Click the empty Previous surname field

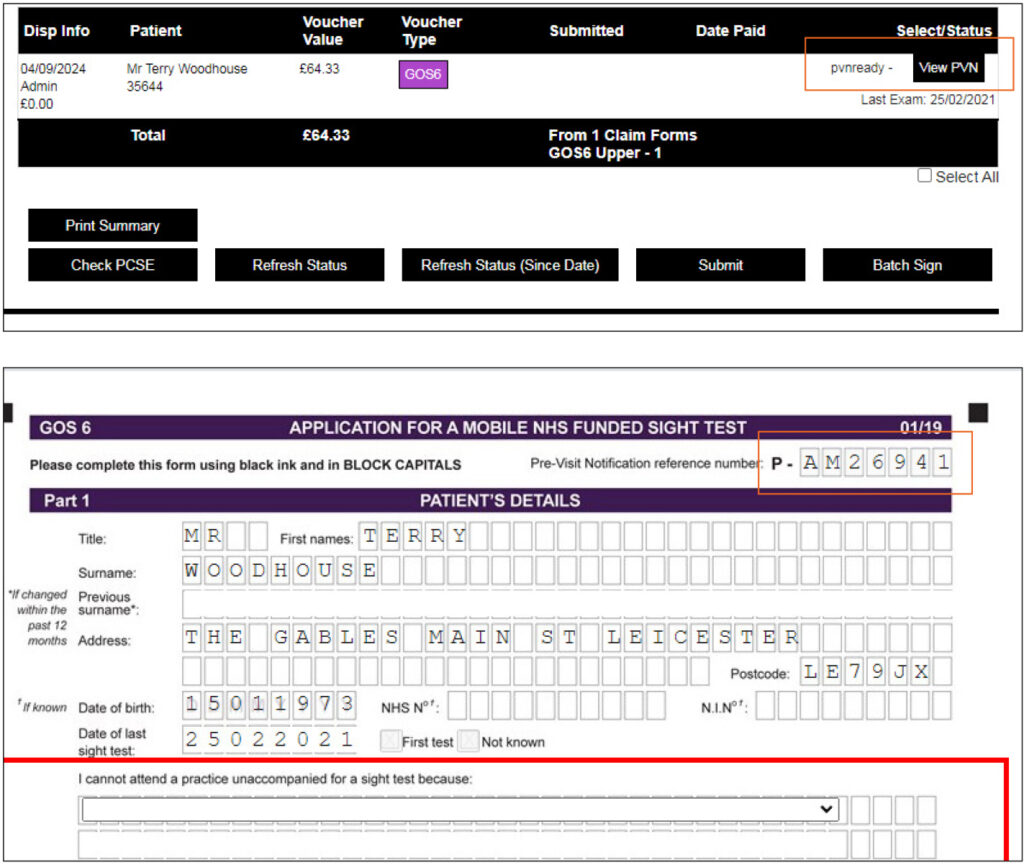coord(566,604)
